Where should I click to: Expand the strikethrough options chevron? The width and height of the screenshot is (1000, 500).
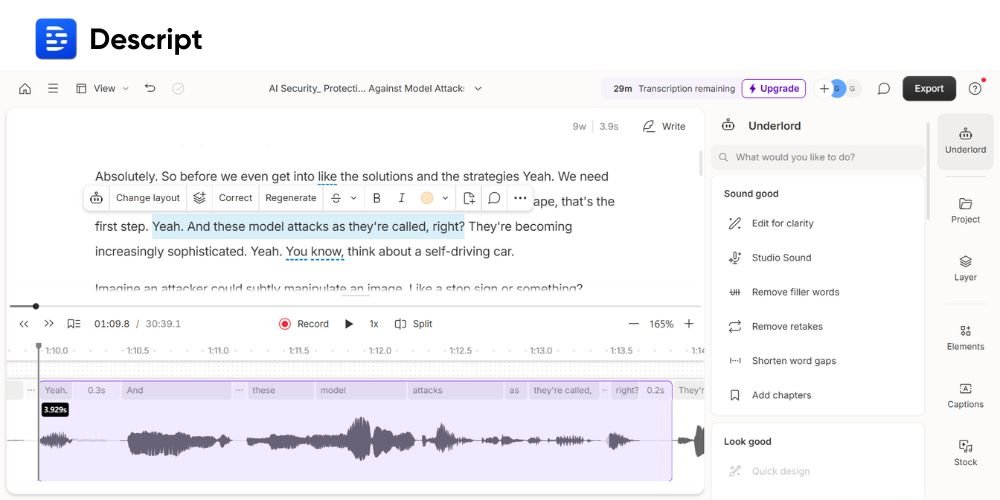tap(353, 198)
